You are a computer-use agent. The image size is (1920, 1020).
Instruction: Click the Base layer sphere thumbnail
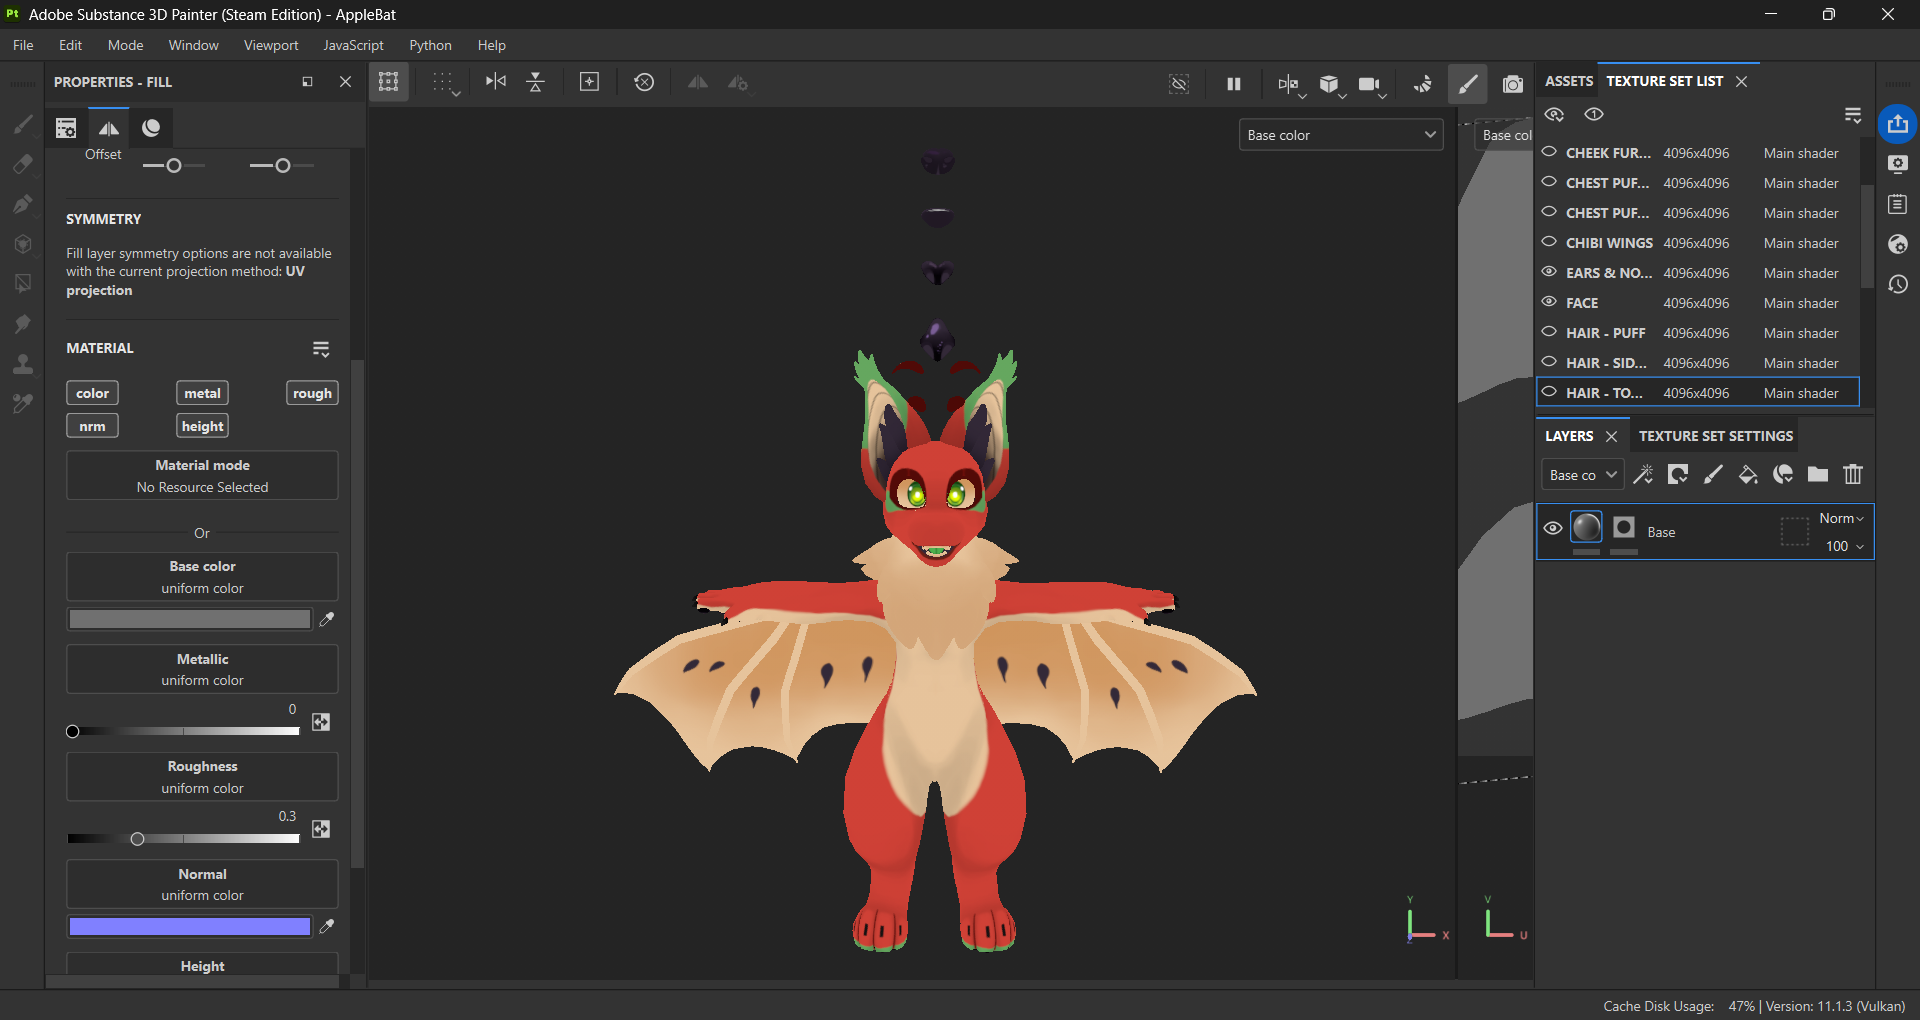tap(1586, 528)
